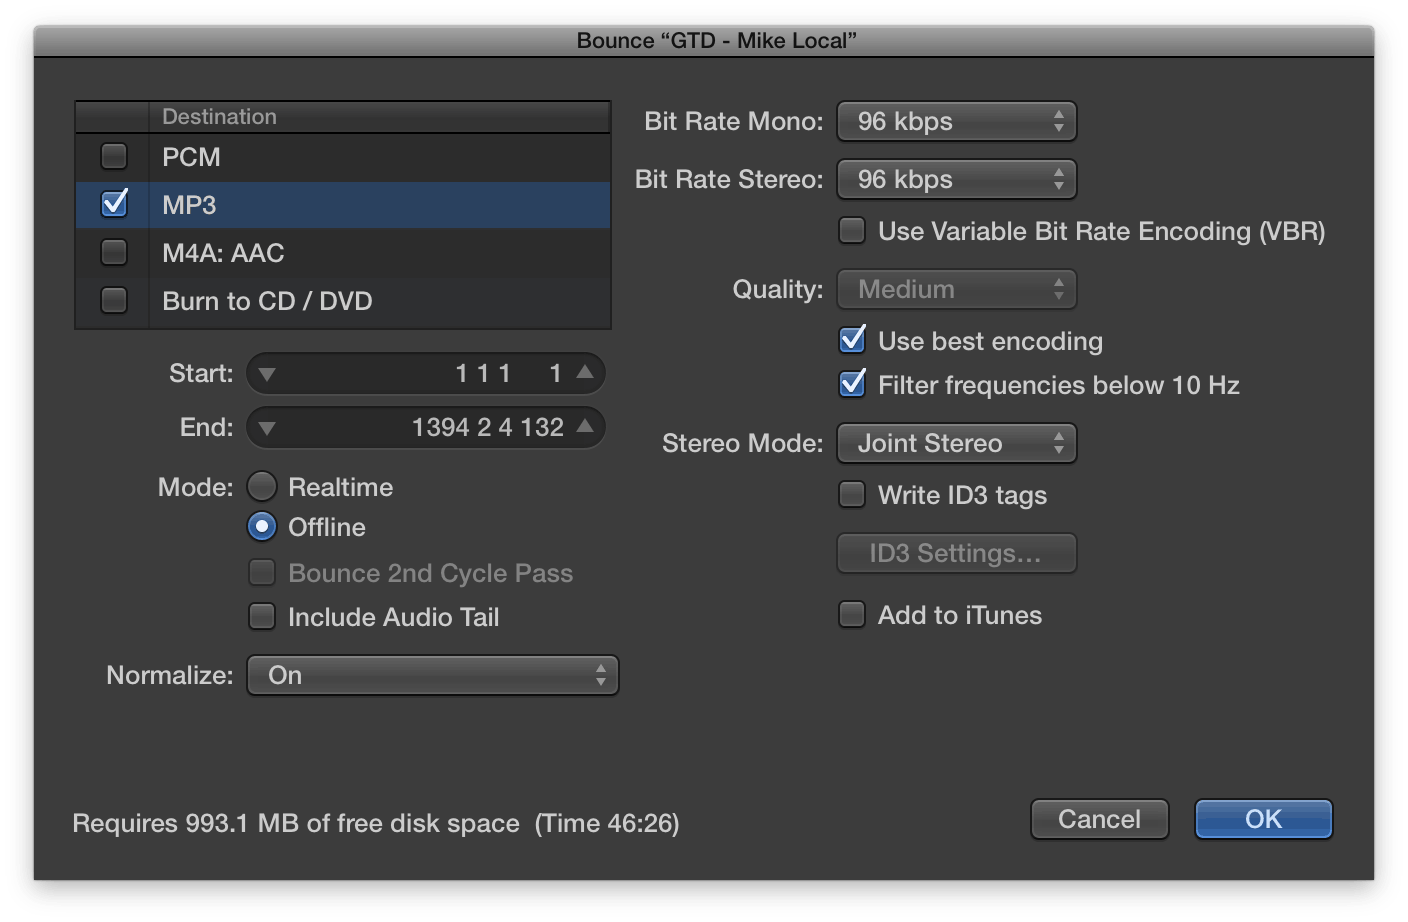
Task: Increase Start position with up arrow
Action: pyautogui.click(x=585, y=372)
